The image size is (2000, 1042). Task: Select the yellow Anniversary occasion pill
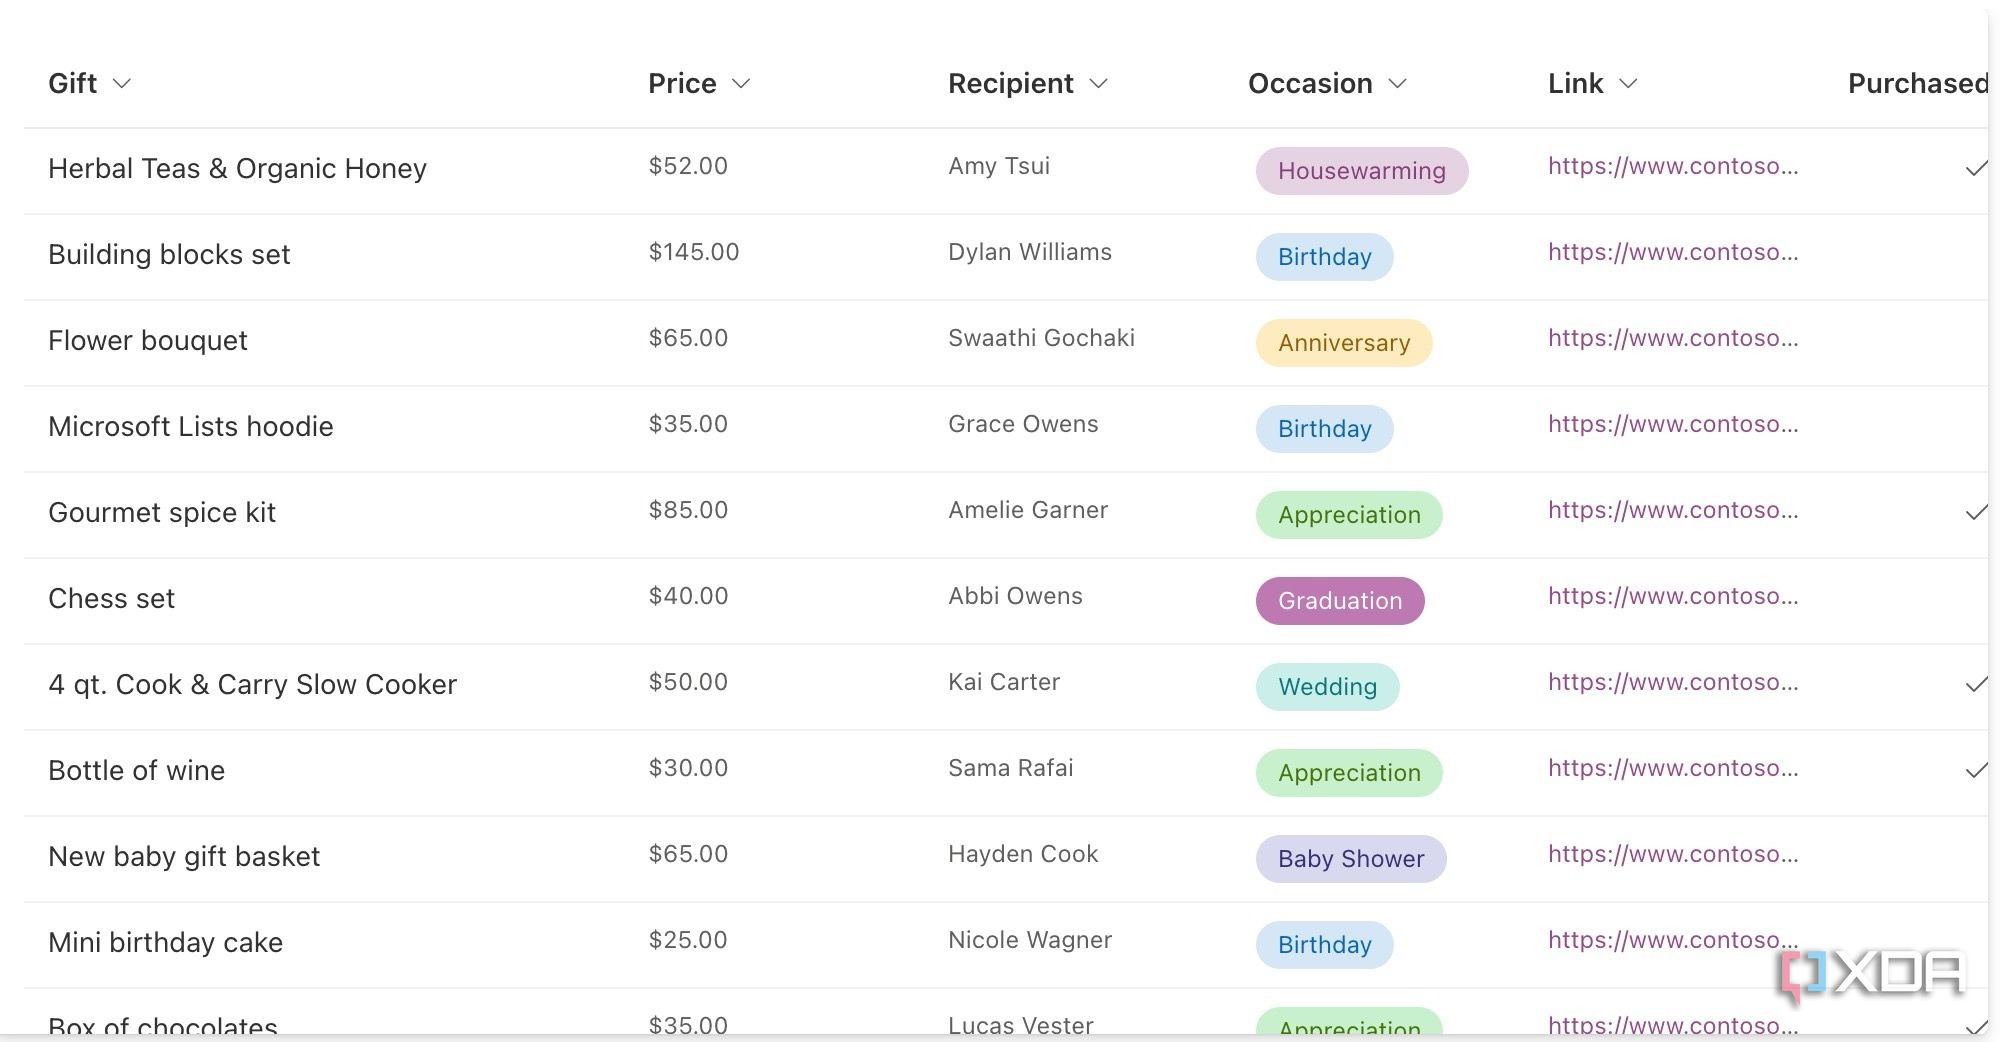coord(1343,343)
